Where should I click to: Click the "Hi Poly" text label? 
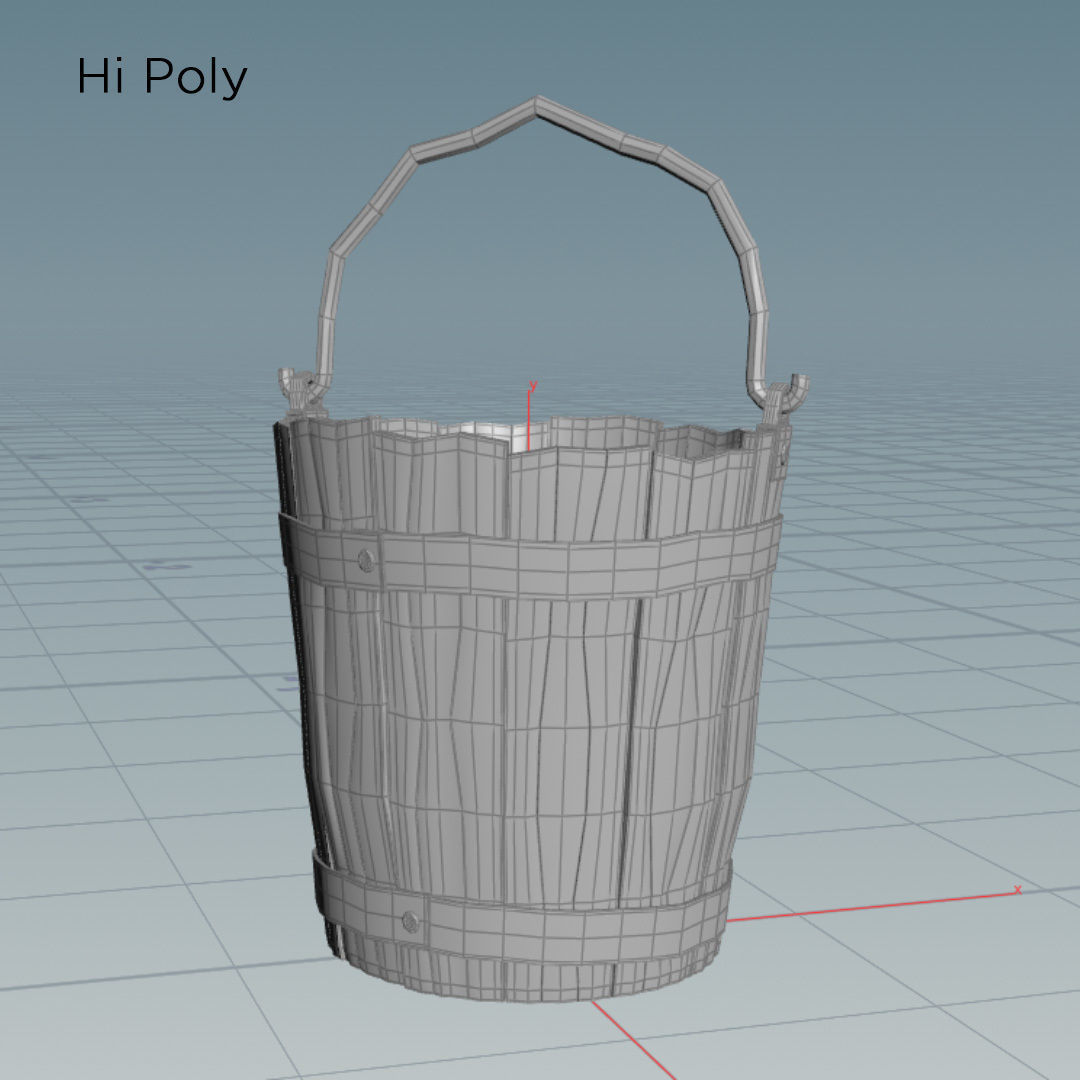(x=162, y=77)
